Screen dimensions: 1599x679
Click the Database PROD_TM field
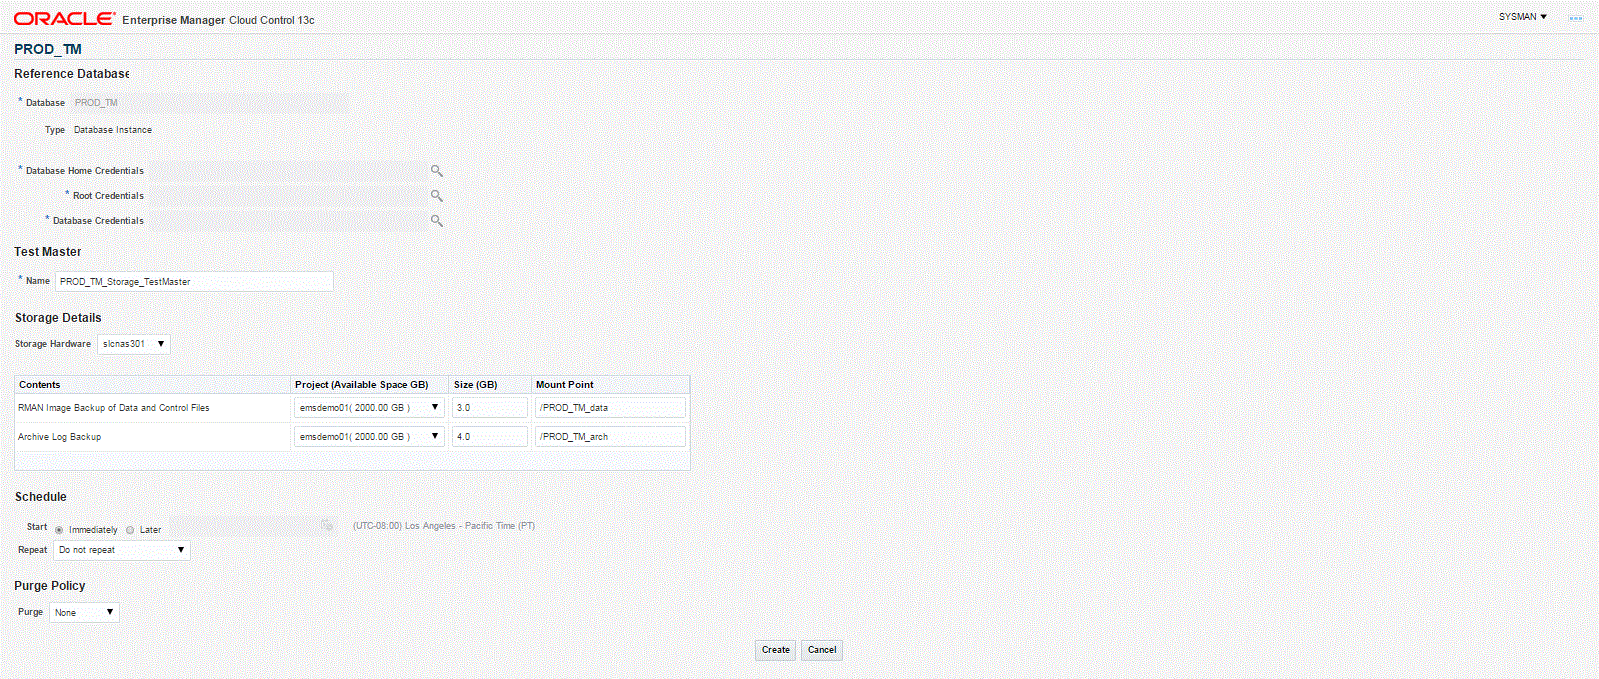[x=210, y=103]
